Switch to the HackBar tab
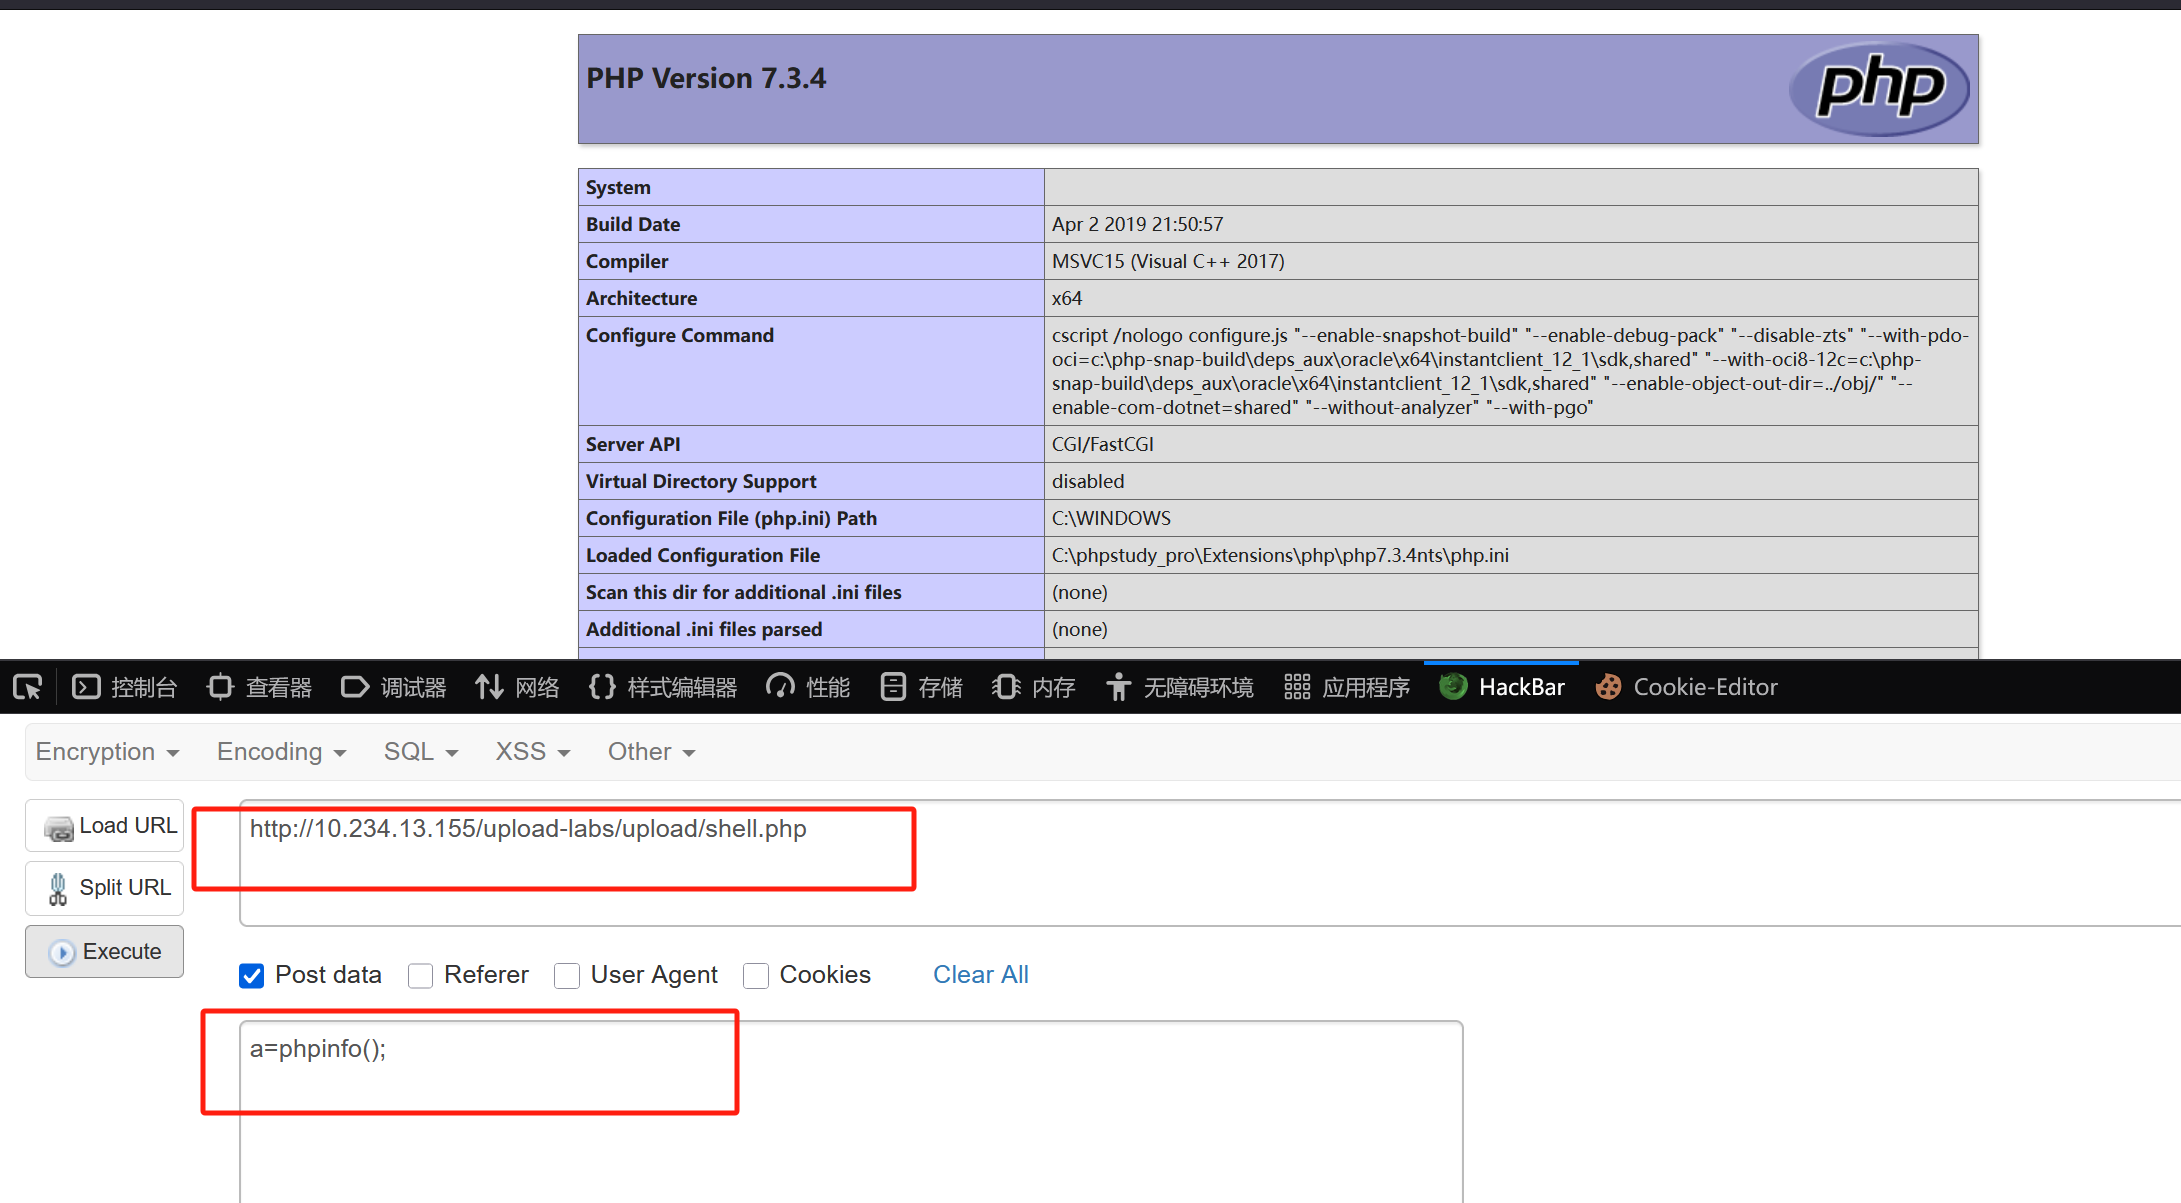Screen dimensions: 2181x1203 point(1502,687)
